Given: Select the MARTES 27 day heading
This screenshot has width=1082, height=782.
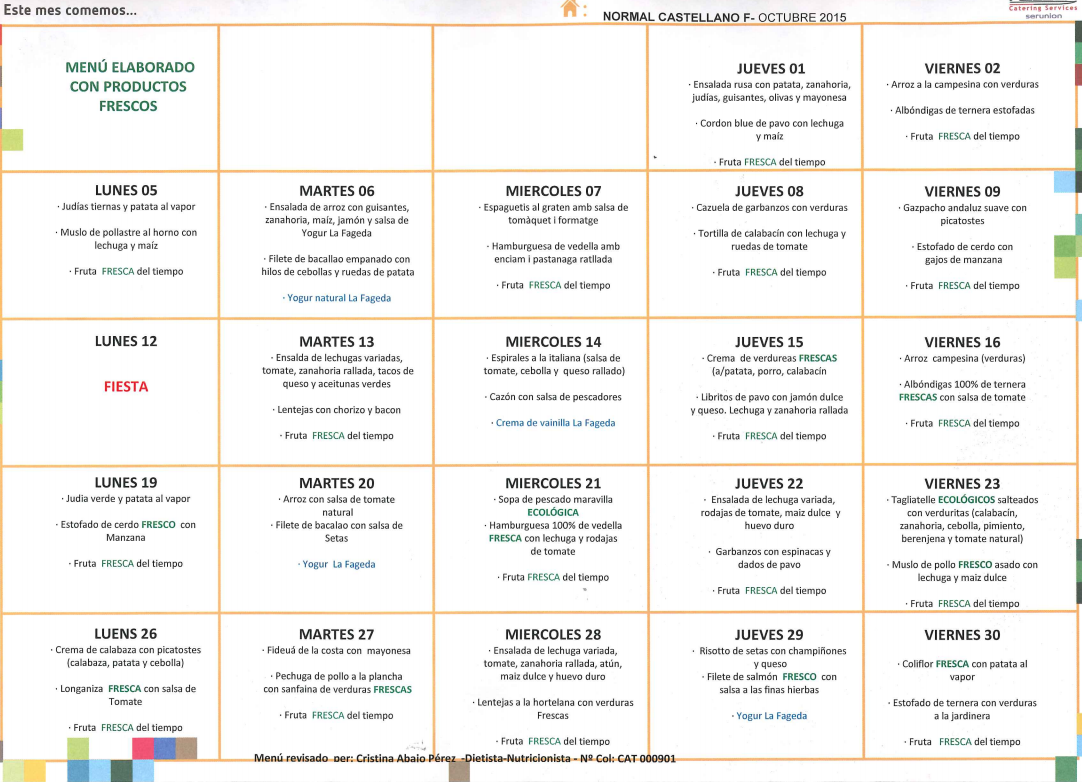Looking at the screenshot, I should coord(337,634).
